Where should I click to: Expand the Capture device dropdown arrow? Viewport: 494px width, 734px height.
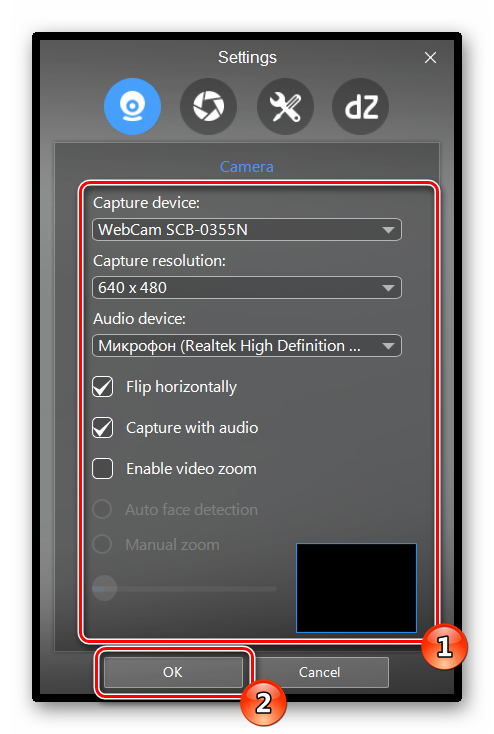point(388,230)
